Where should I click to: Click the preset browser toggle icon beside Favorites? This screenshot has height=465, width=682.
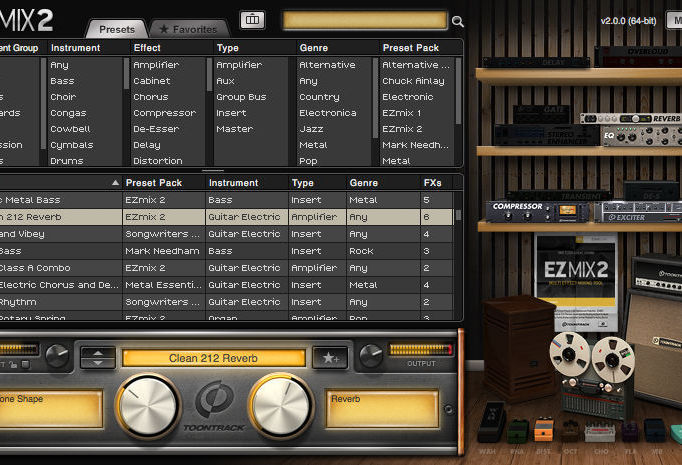[254, 20]
